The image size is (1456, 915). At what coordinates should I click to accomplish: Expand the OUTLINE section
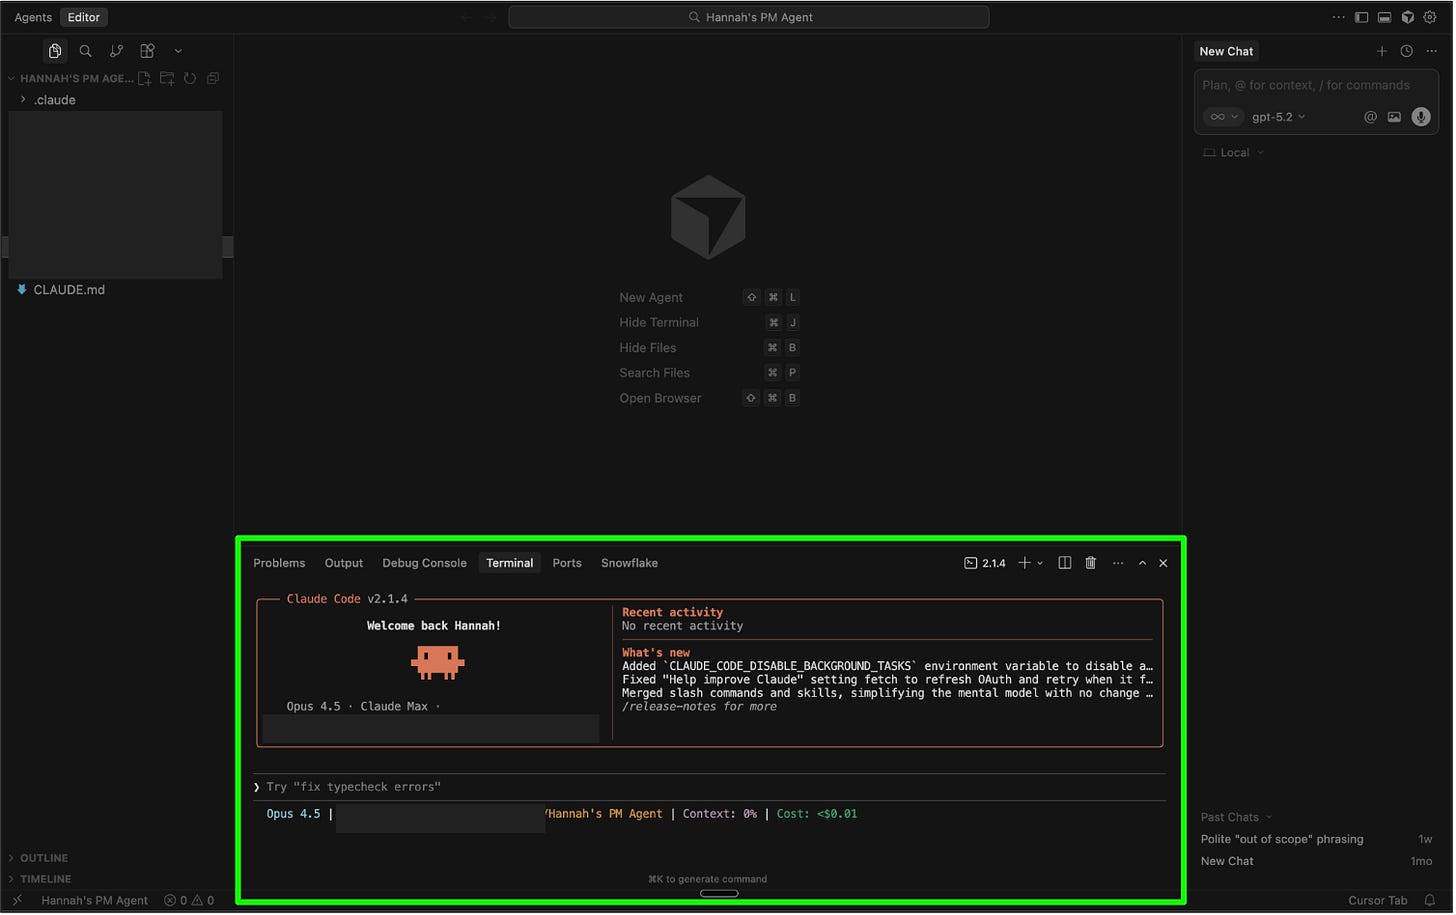pos(44,858)
